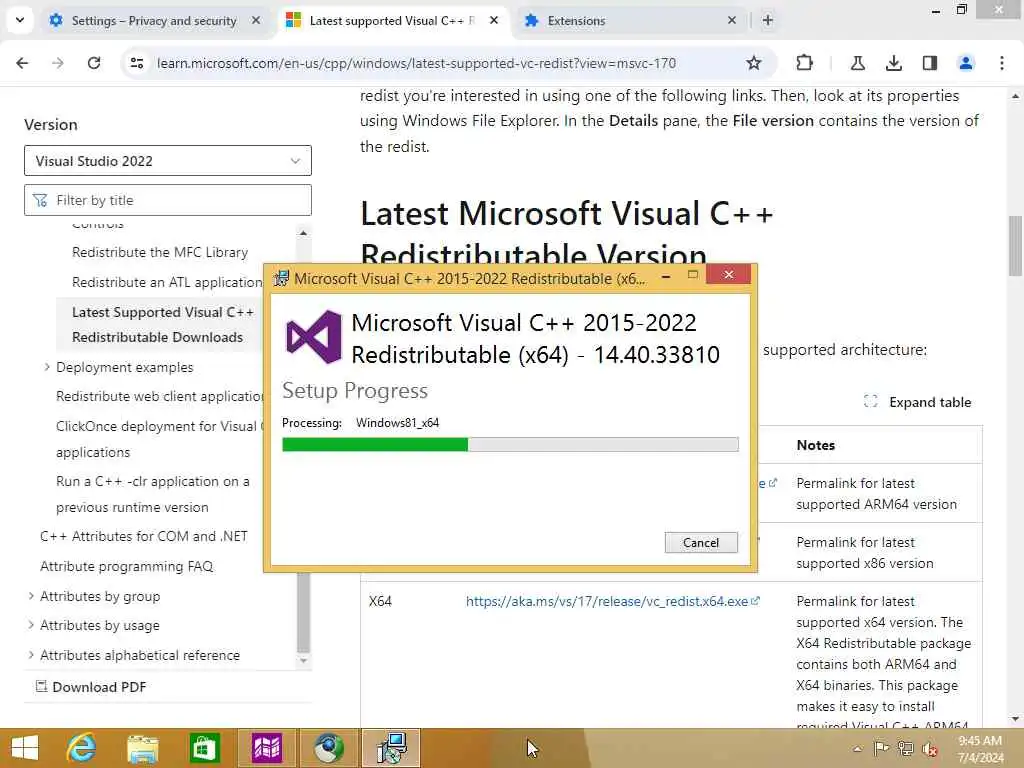Open the taskbar clock and date
The width and height of the screenshot is (1024, 768).
pyautogui.click(x=980, y=748)
